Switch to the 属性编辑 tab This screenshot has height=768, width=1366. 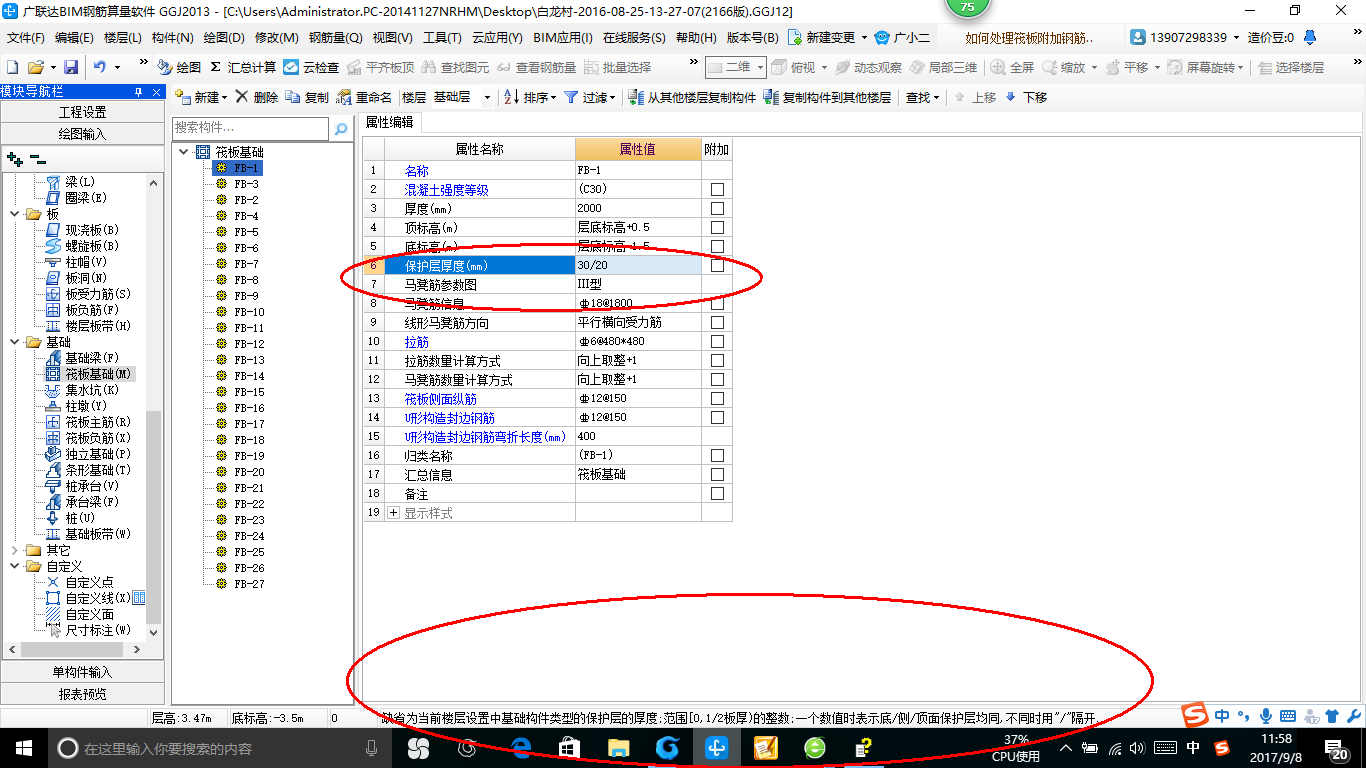[389, 122]
